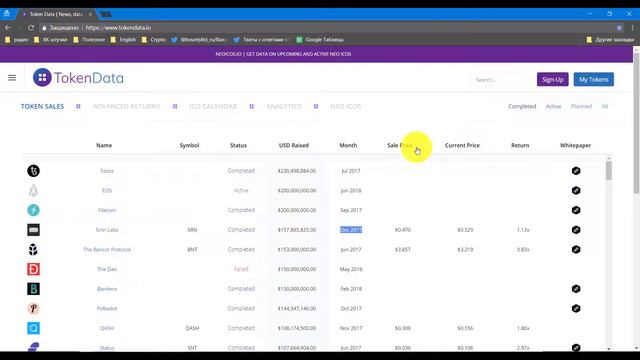Select the highlighted Dec 2017 cell
Viewport: 640px width, 360px height.
click(x=351, y=230)
